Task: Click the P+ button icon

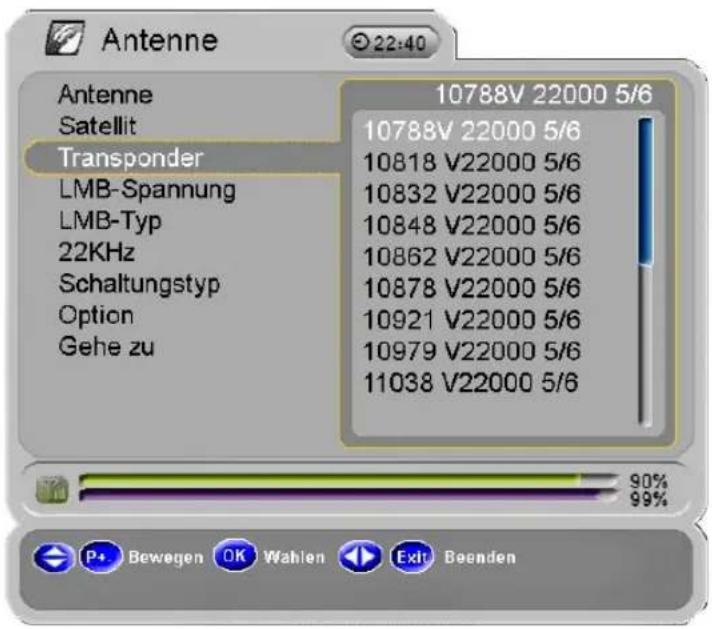Action: [100, 557]
